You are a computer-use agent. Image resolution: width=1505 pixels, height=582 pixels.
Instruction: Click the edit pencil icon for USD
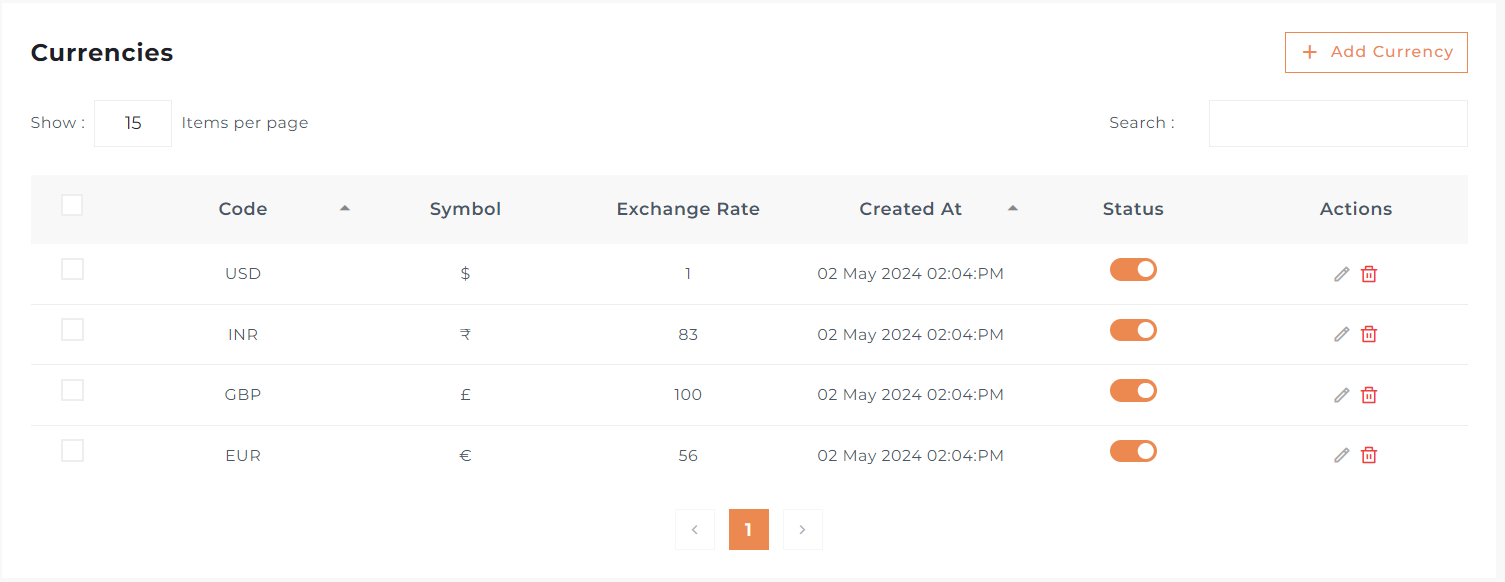coord(1342,274)
